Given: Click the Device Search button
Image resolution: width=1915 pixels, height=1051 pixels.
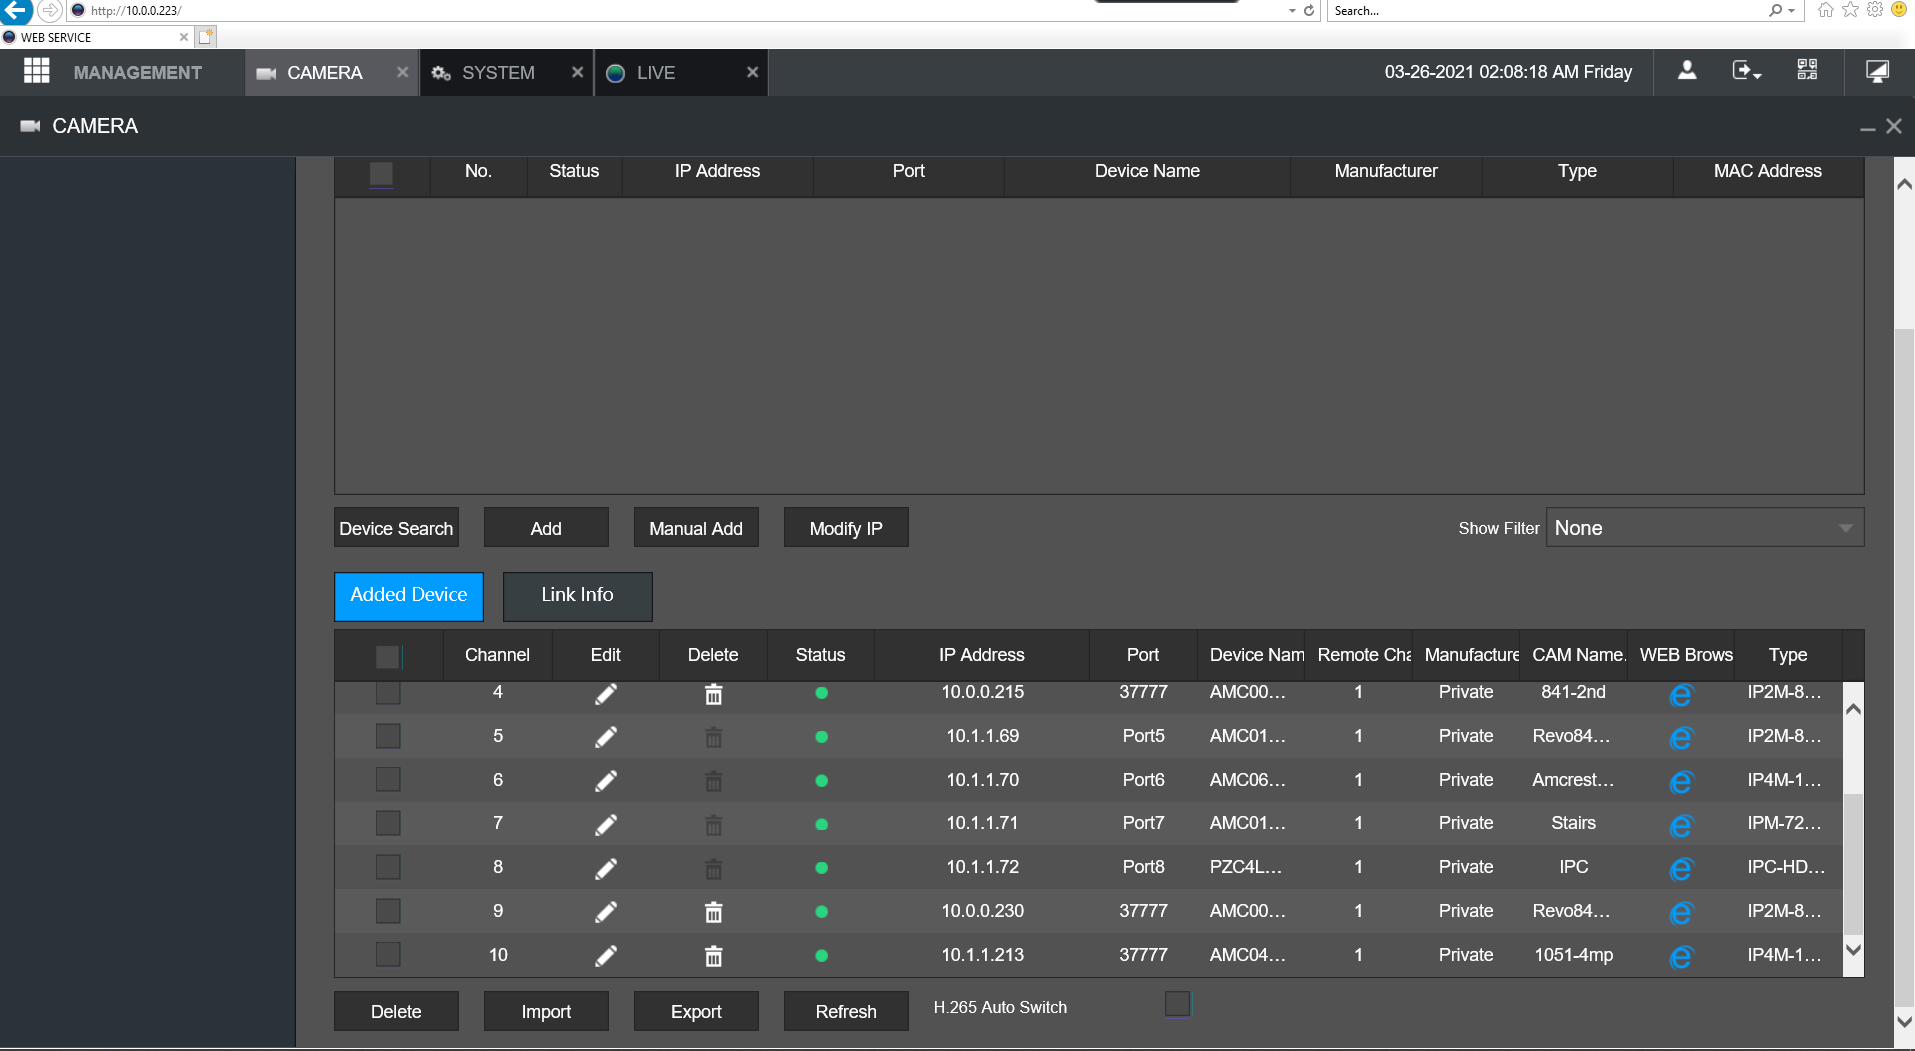Looking at the screenshot, I should click(396, 528).
